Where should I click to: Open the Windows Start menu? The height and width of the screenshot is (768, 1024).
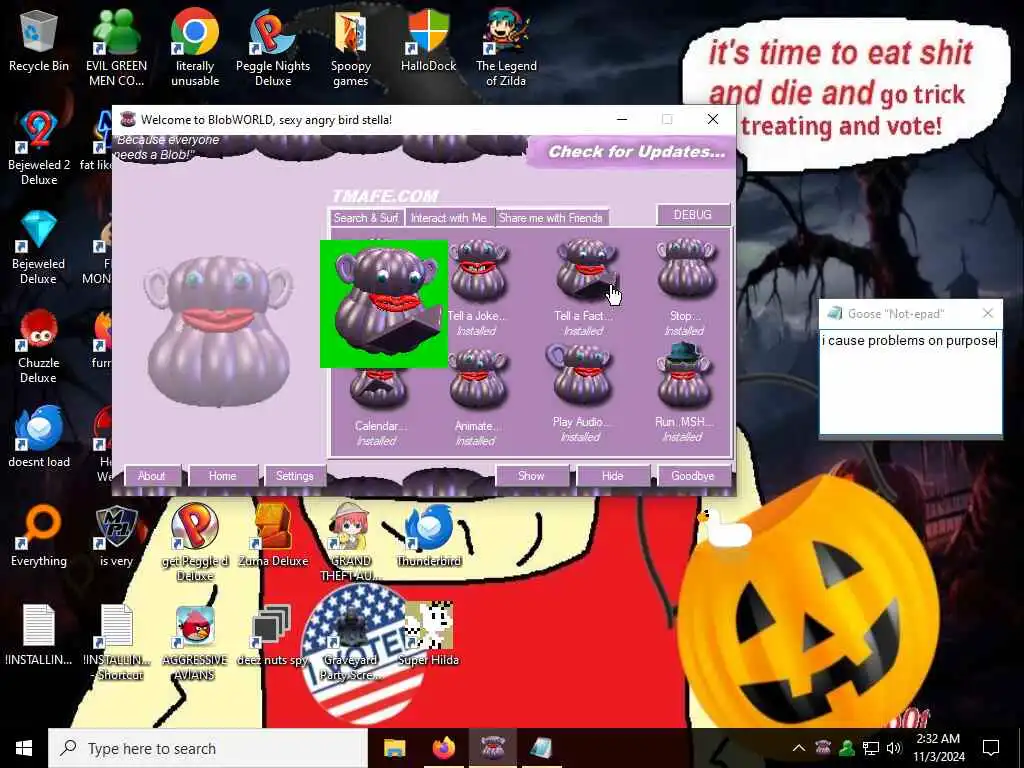pos(24,748)
